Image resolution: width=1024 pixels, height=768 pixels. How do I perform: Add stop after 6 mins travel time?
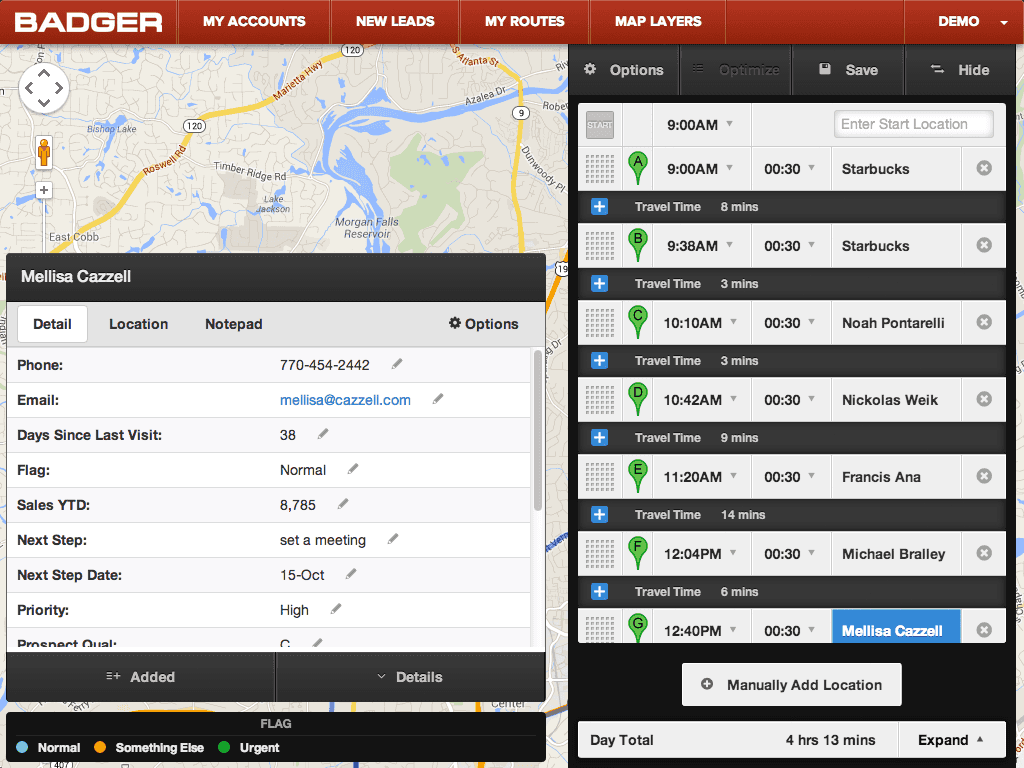pyautogui.click(x=600, y=592)
